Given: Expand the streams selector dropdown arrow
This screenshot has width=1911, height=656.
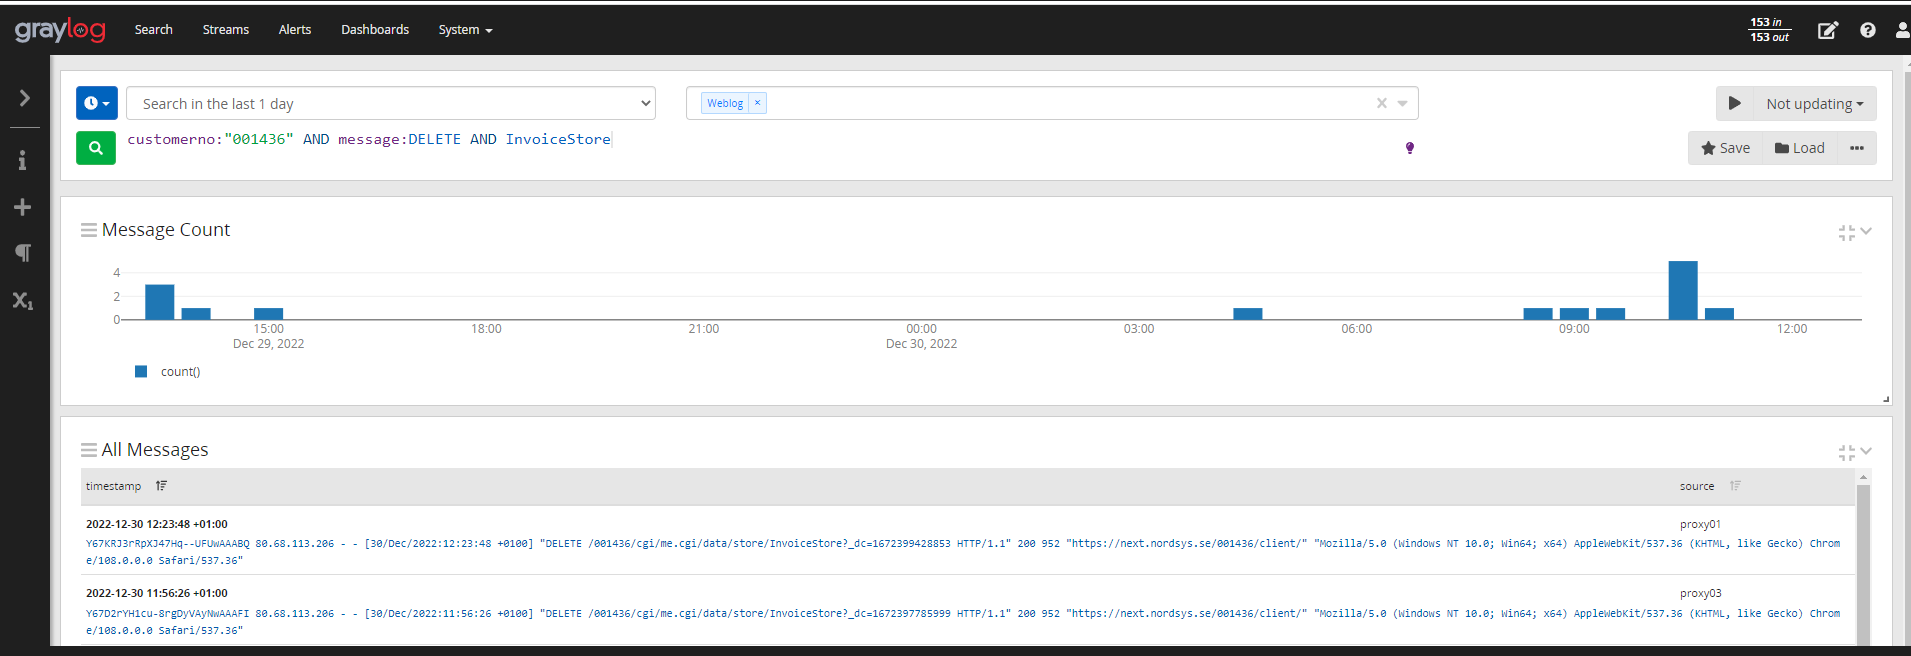Looking at the screenshot, I should [x=1402, y=103].
